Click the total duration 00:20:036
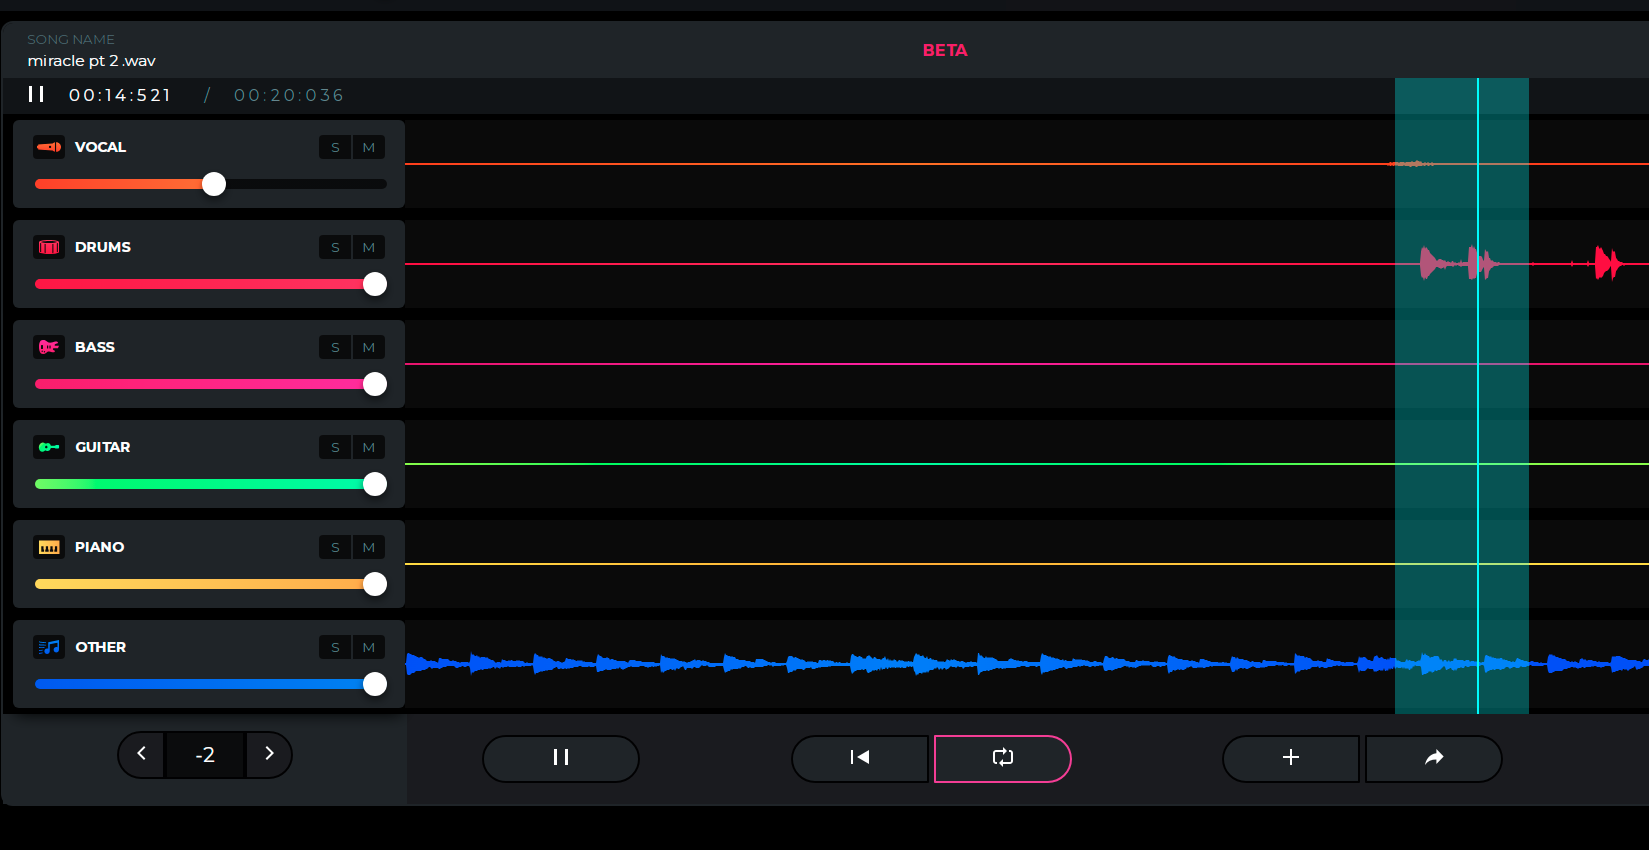The height and width of the screenshot is (850, 1649). (289, 95)
